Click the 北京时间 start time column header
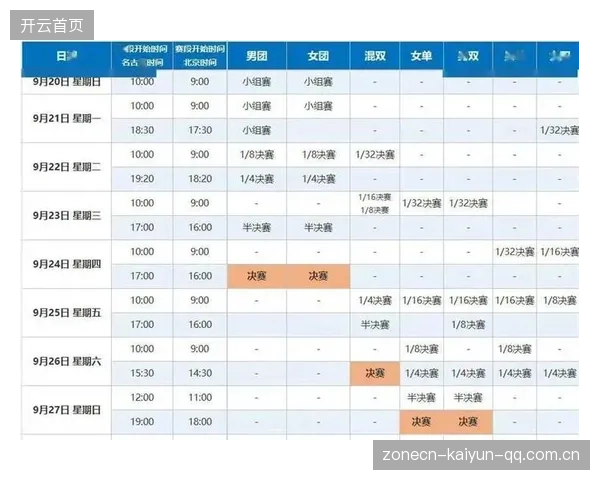Viewport: 600px width, 480px height. (x=200, y=56)
